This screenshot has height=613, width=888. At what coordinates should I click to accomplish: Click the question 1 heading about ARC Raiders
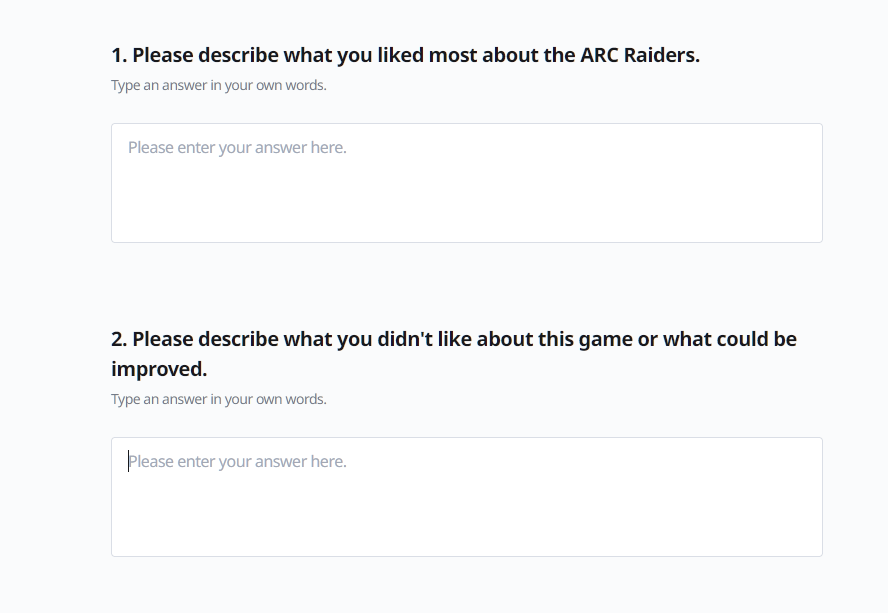[x=405, y=55]
